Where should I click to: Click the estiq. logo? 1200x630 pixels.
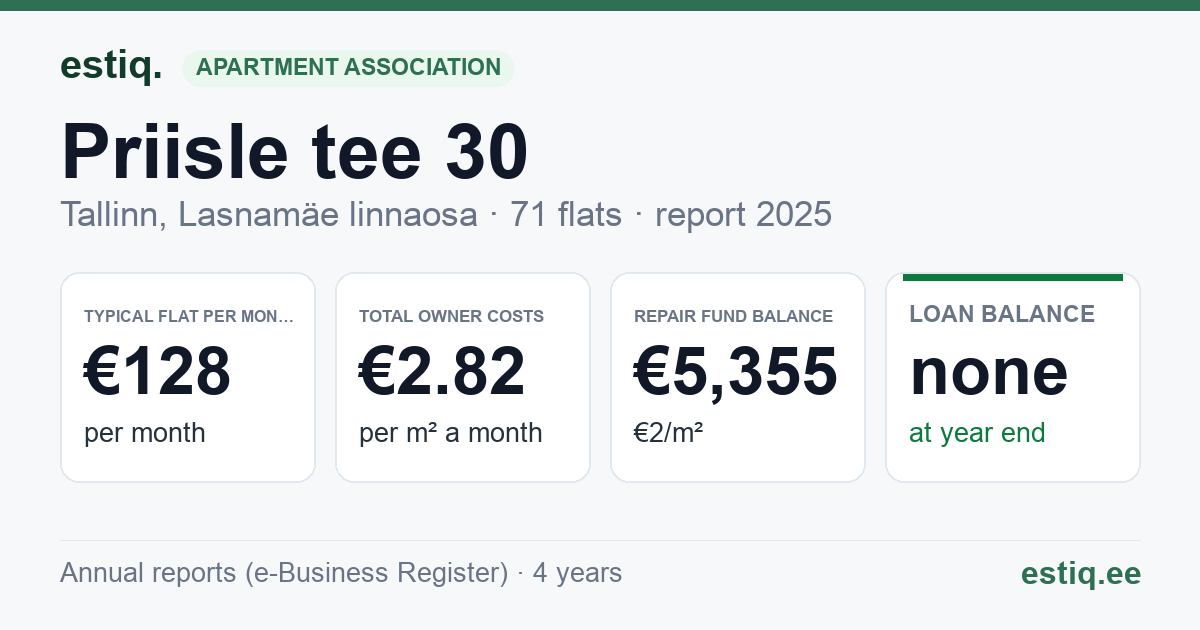111,66
